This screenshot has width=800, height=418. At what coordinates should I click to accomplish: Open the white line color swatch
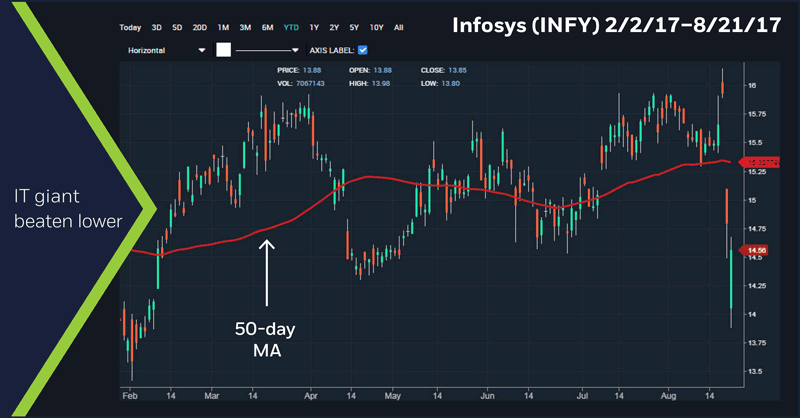coord(224,49)
